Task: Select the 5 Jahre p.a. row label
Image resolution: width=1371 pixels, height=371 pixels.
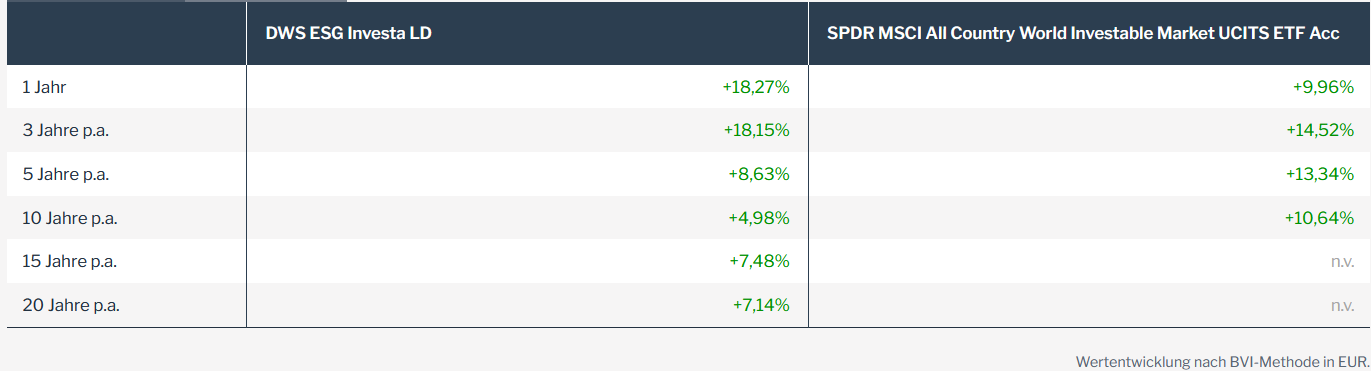Action: (65, 174)
